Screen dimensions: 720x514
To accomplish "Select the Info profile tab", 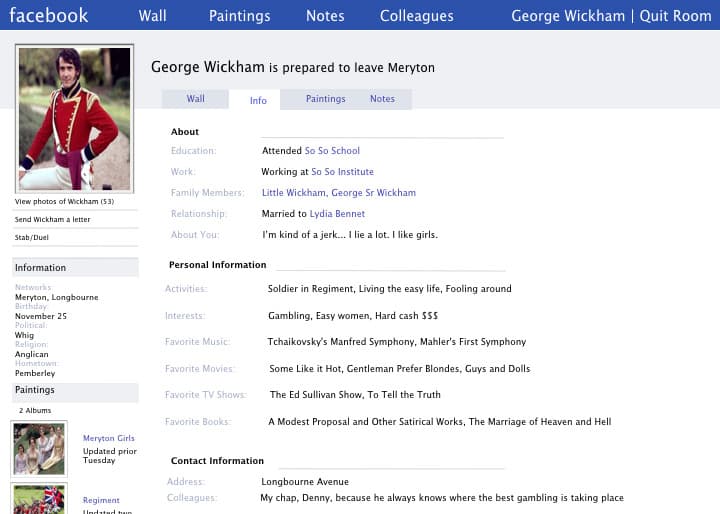I will point(258,100).
